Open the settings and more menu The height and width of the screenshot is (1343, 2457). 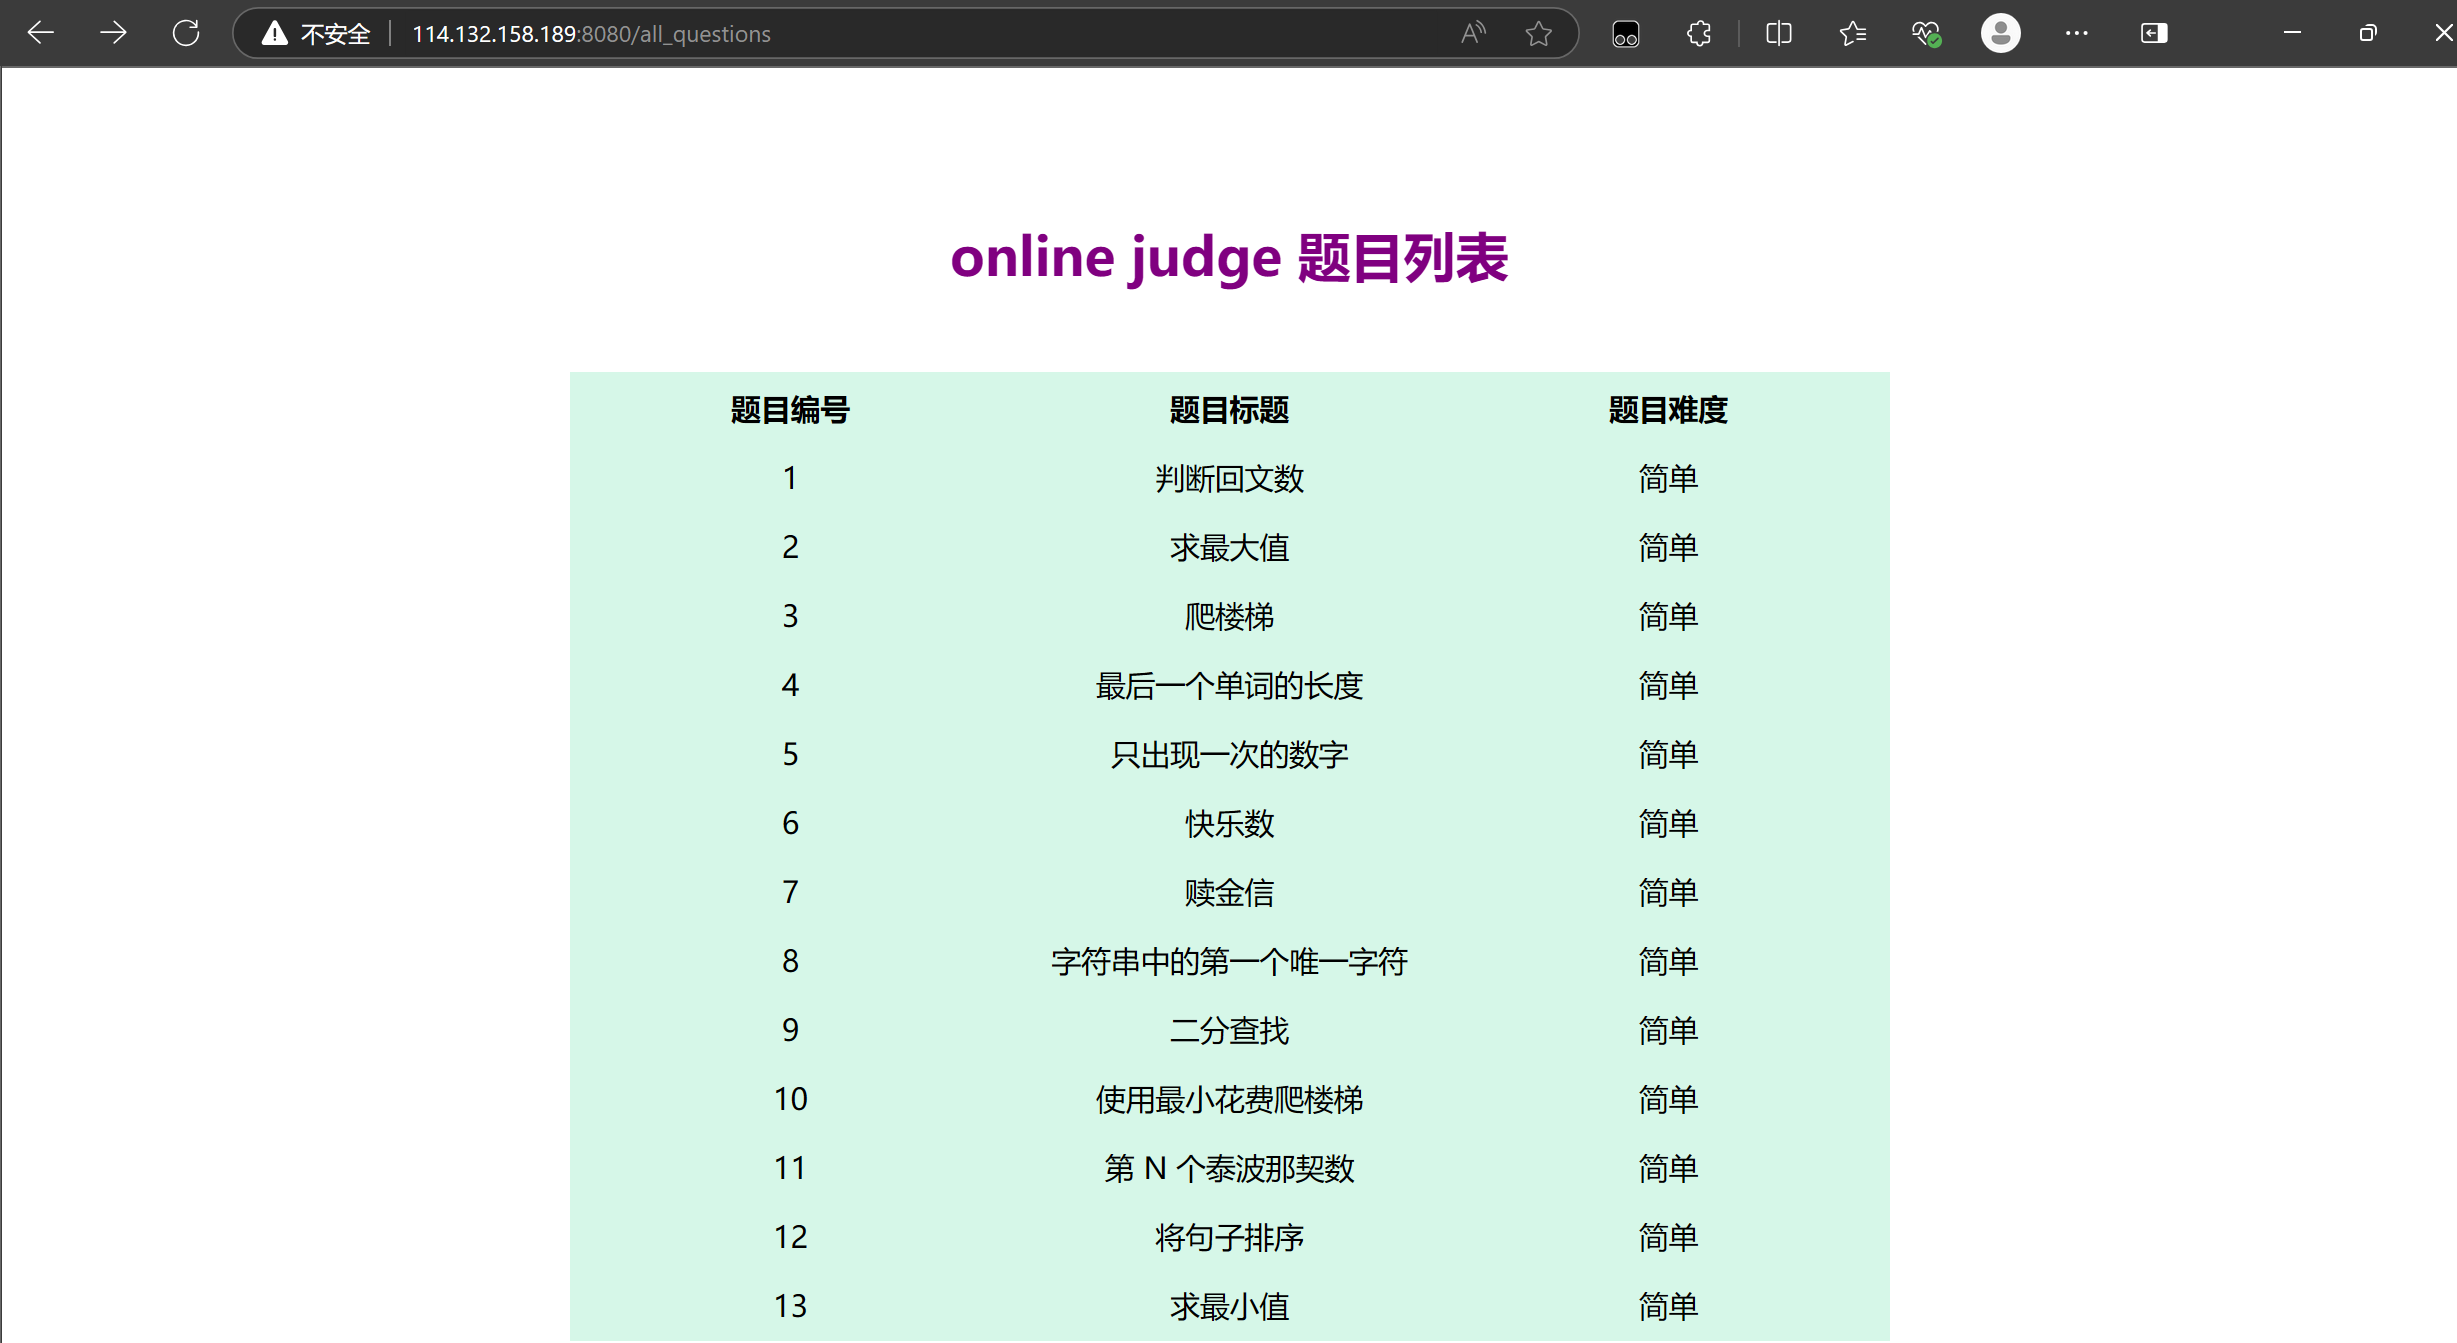tap(2076, 33)
